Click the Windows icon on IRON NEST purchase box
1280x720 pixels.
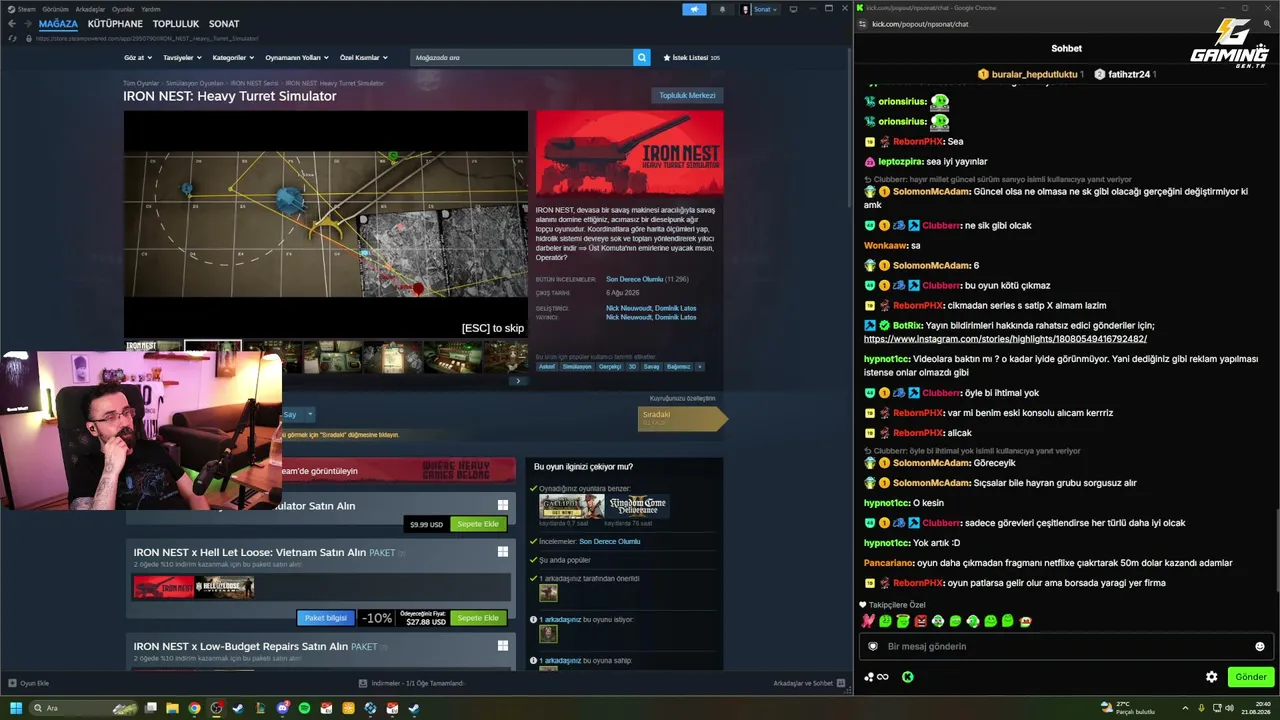[x=503, y=505]
